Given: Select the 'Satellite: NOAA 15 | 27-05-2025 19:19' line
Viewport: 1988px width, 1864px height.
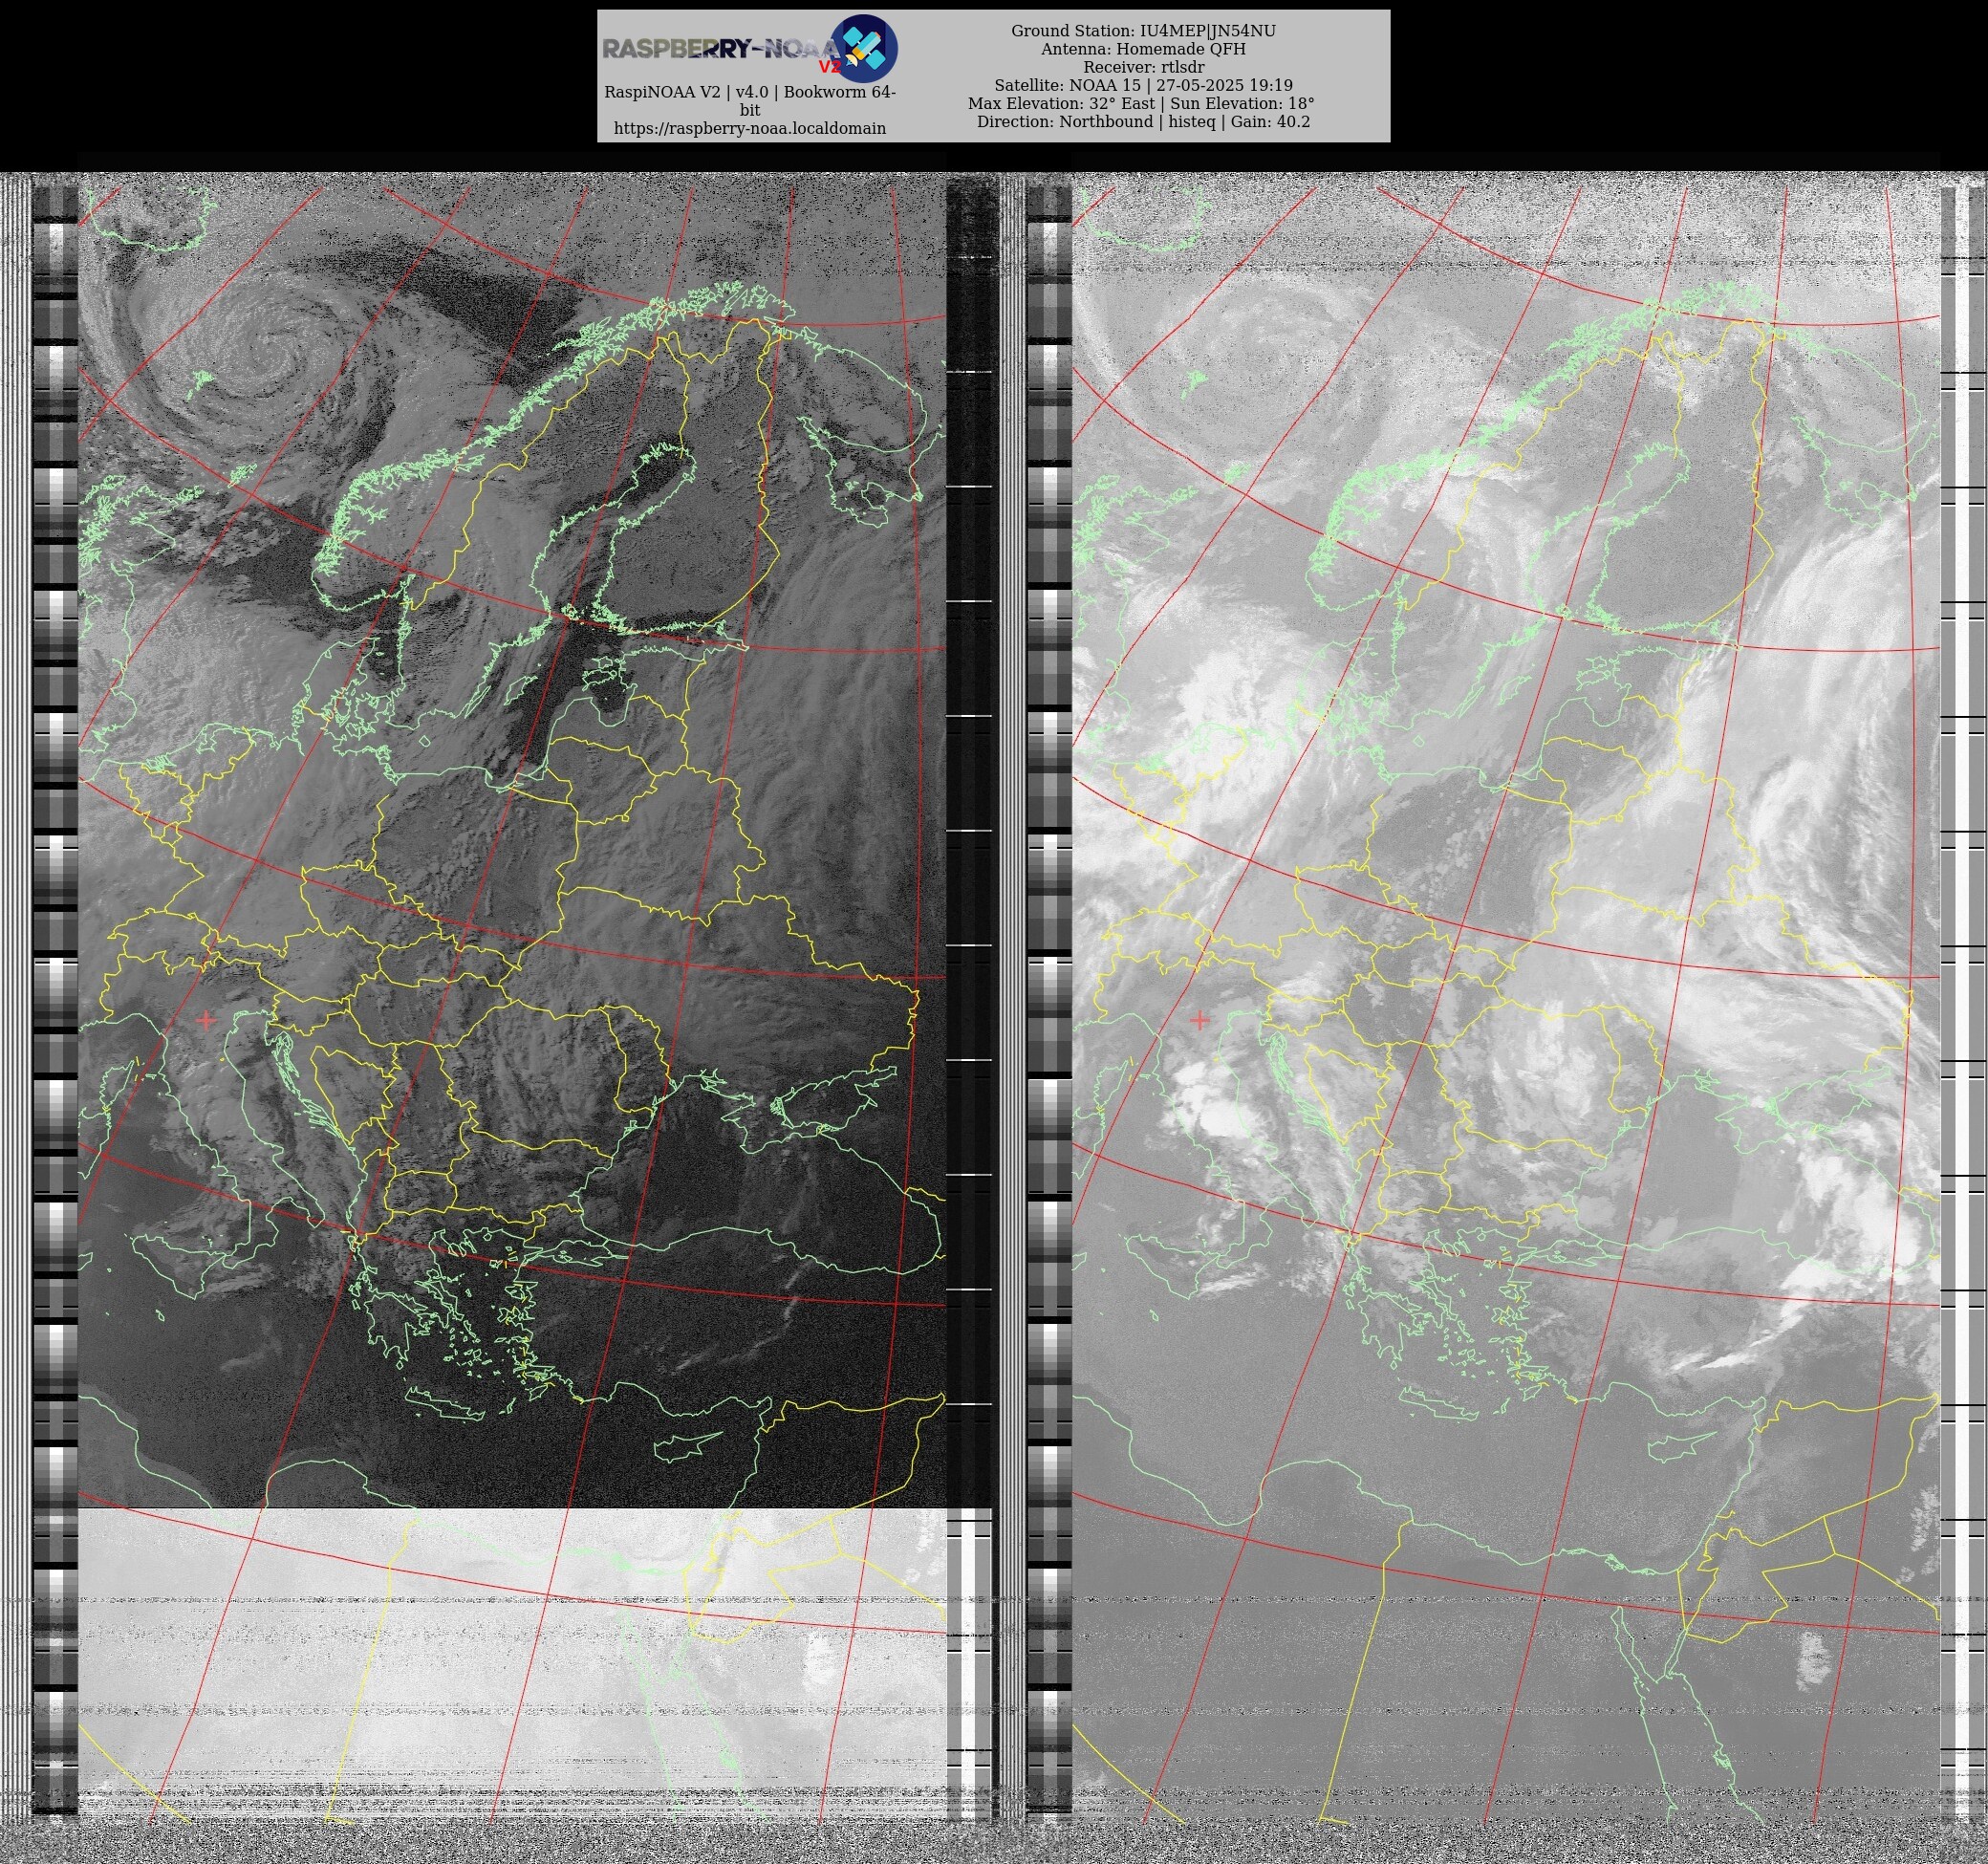Looking at the screenshot, I should coord(1143,85).
